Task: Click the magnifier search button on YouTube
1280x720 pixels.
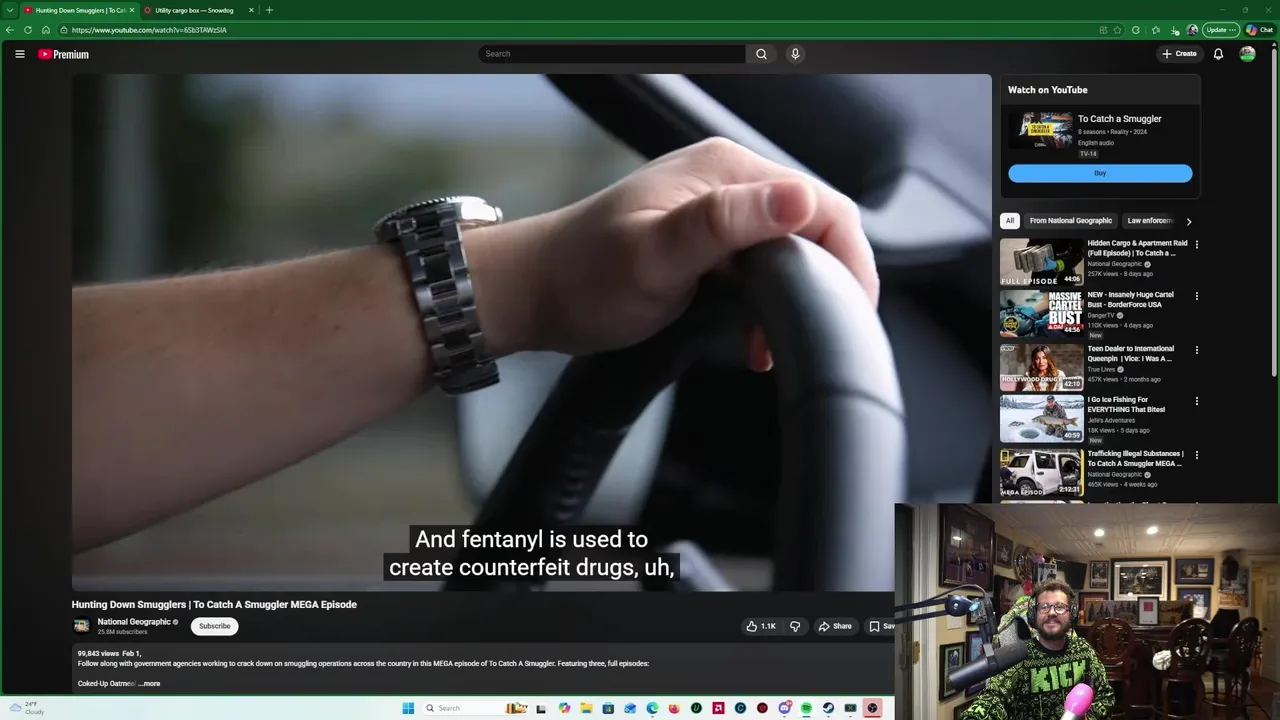Action: pos(761,54)
